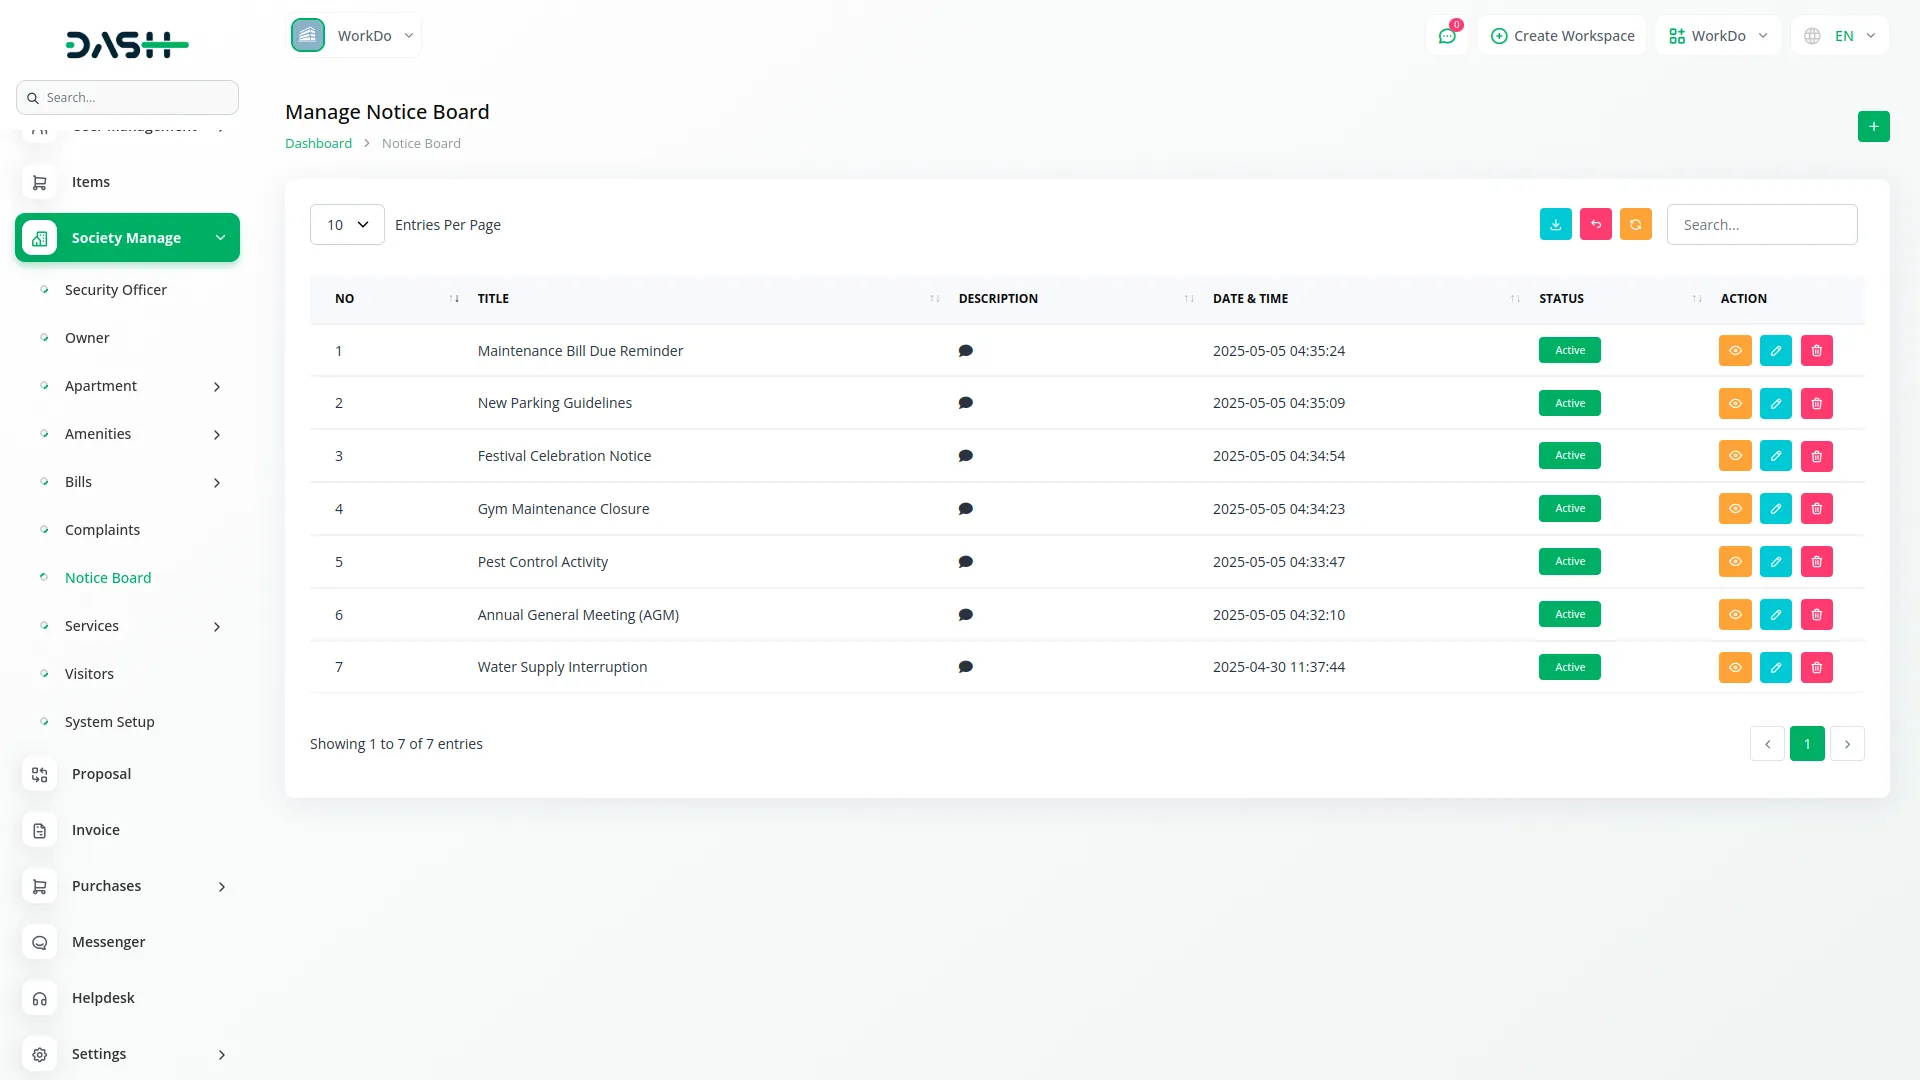Screen dimensions: 1920x1080
Task: Open Complaints in the sidebar
Action: pyautogui.click(x=102, y=530)
